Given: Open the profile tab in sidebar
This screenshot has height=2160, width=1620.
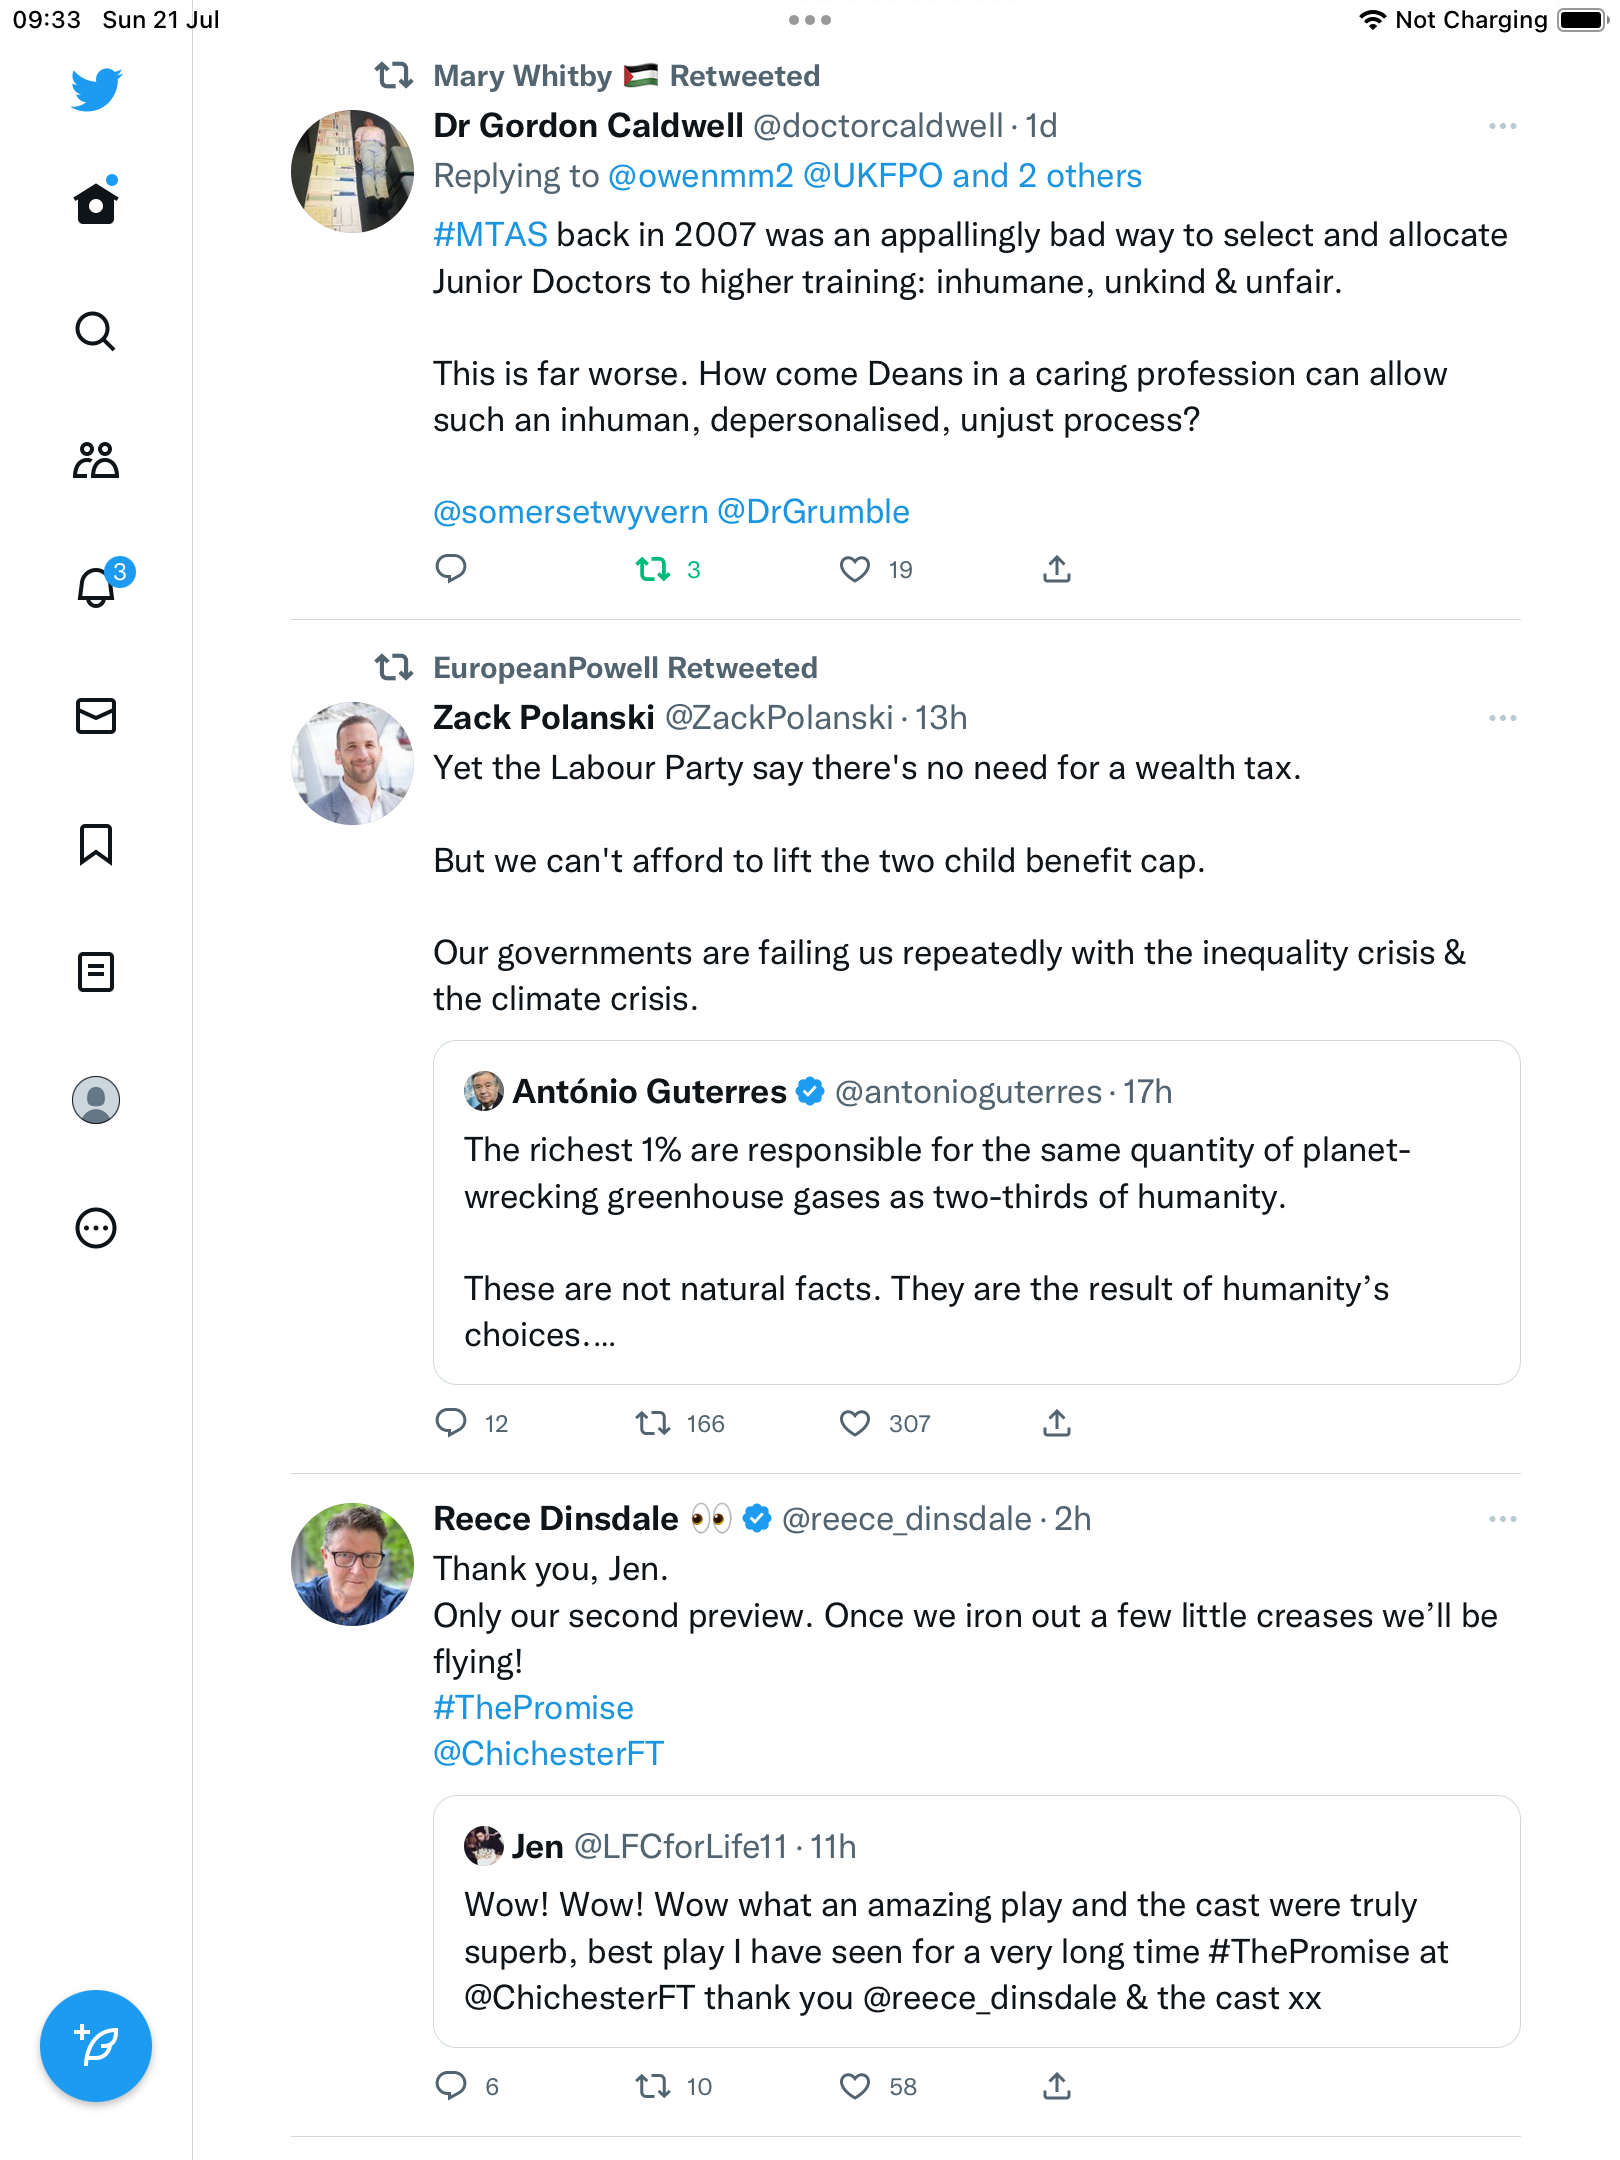Looking at the screenshot, I should click(x=96, y=1100).
